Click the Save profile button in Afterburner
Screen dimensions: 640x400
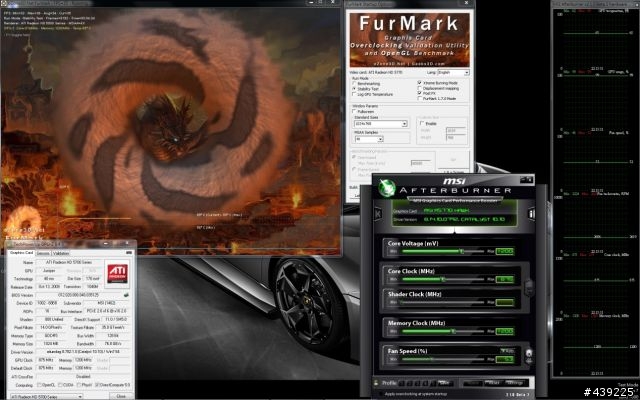pyautogui.click(x=444, y=383)
